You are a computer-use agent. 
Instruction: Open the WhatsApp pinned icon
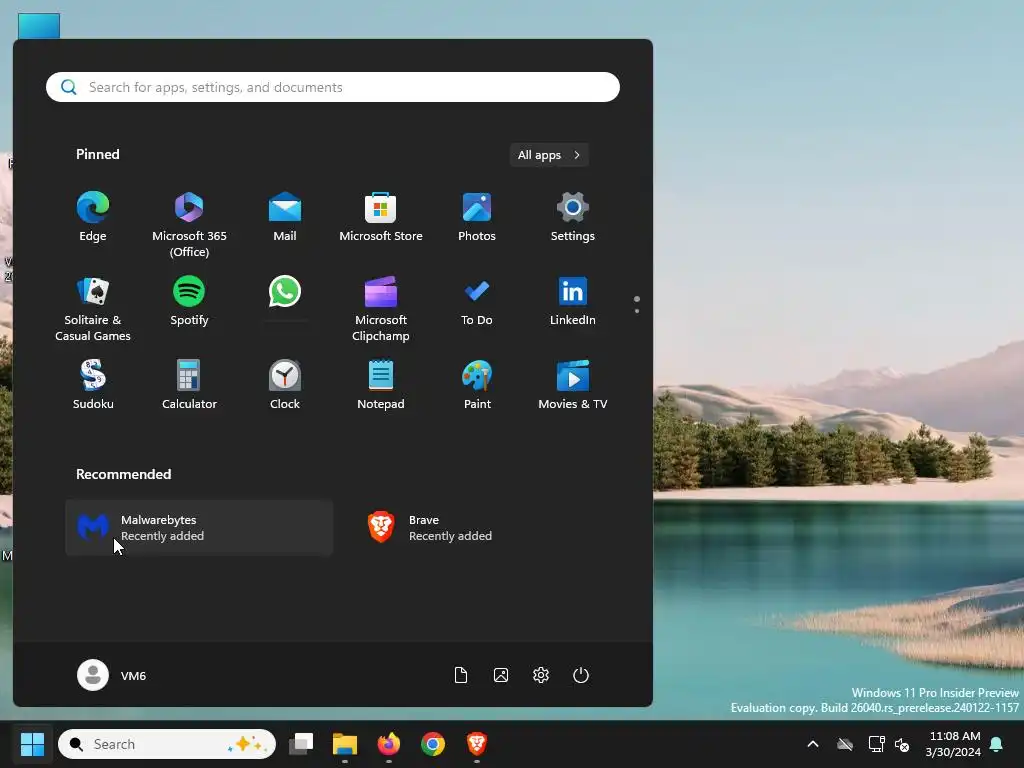(x=285, y=292)
